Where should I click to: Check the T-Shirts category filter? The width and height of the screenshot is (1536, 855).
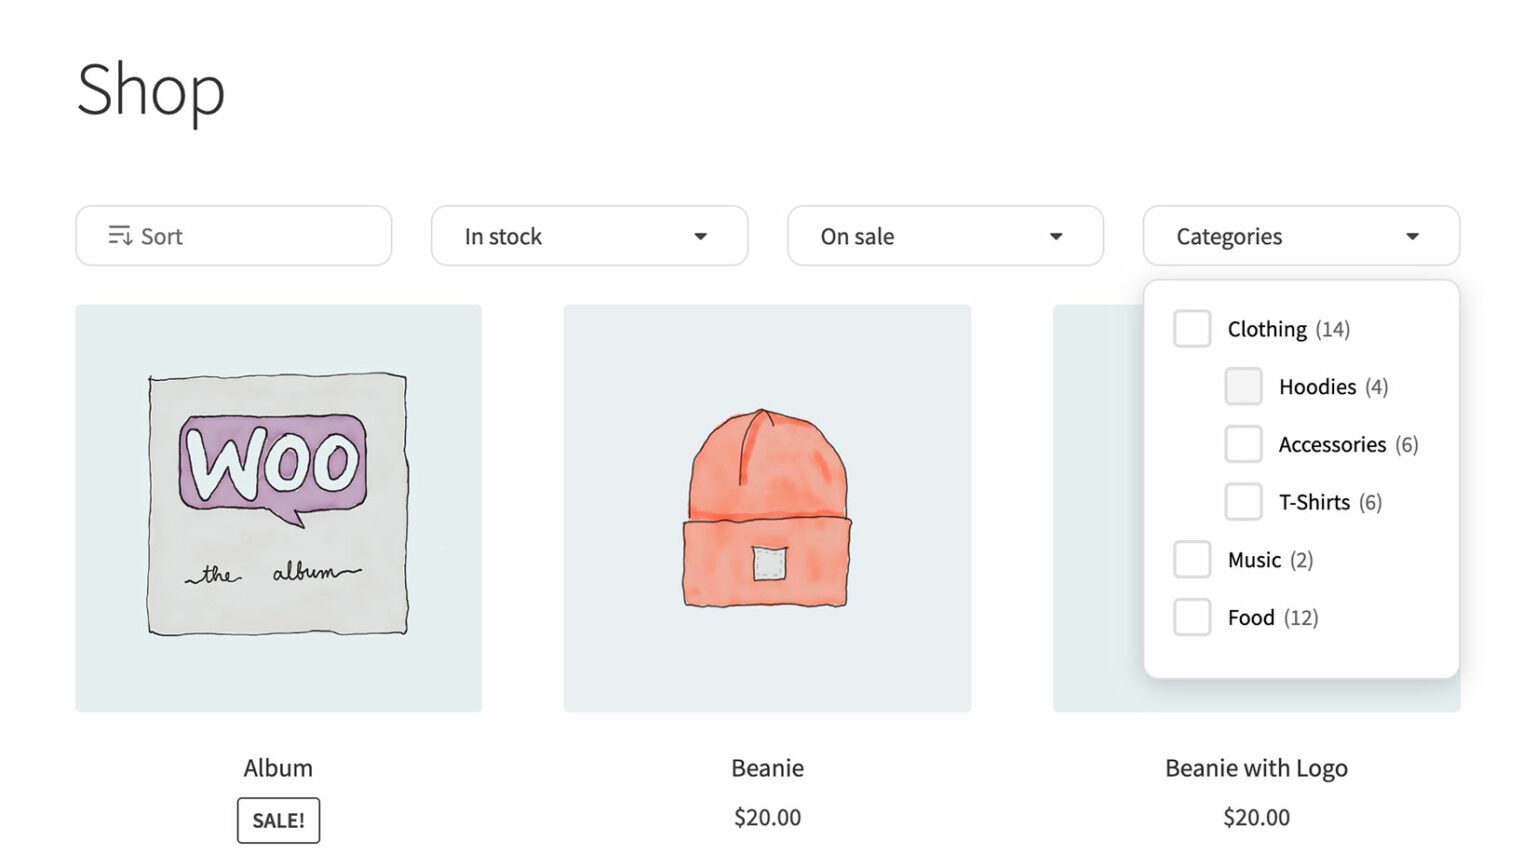1243,502
